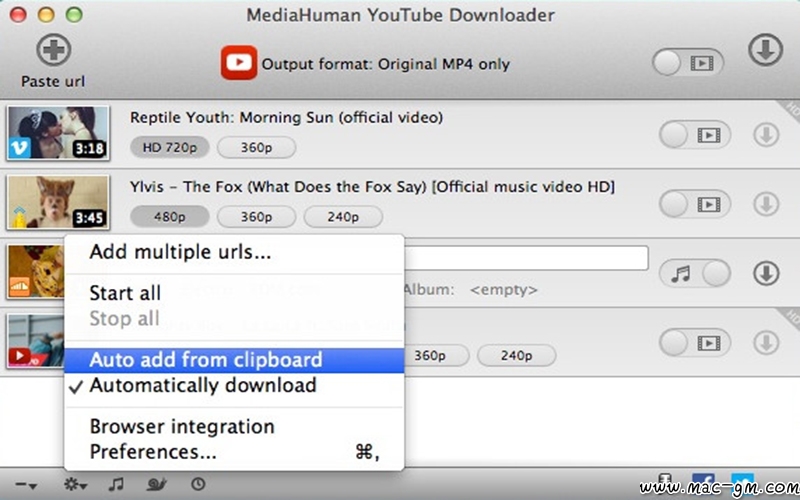Select HD 720p for Reptile Youth

[x=169, y=147]
